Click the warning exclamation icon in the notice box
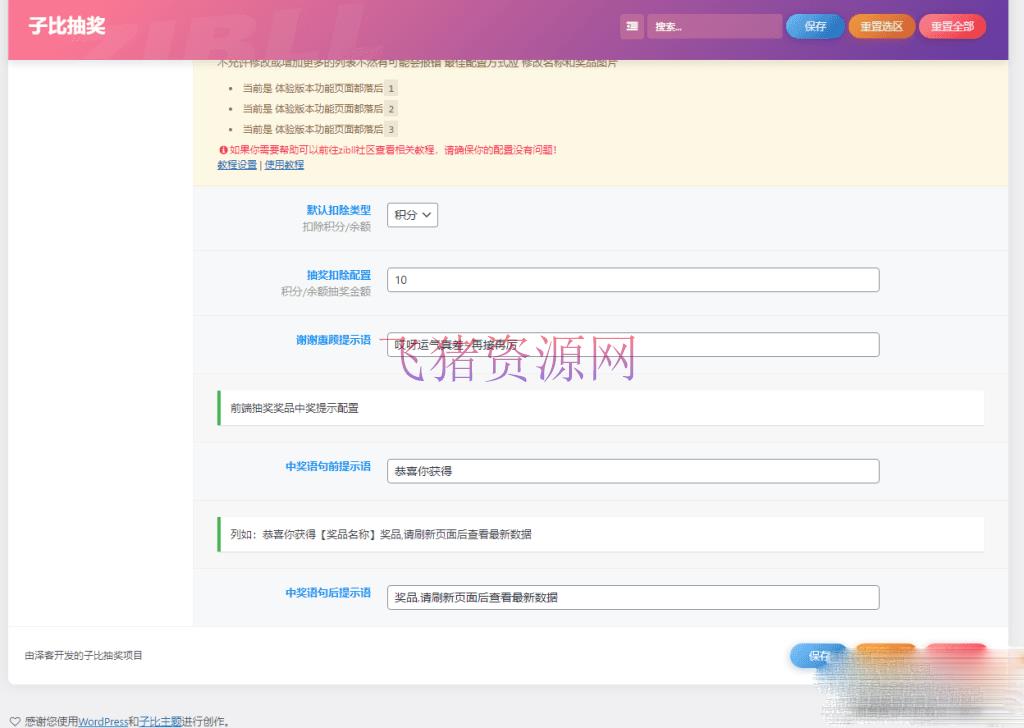1024x728 pixels. [223, 149]
